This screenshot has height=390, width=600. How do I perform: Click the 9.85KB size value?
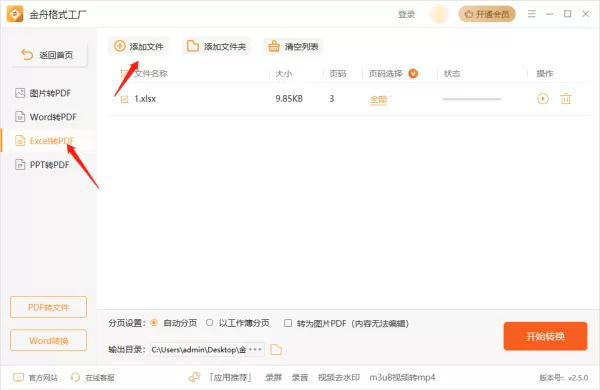(289, 99)
